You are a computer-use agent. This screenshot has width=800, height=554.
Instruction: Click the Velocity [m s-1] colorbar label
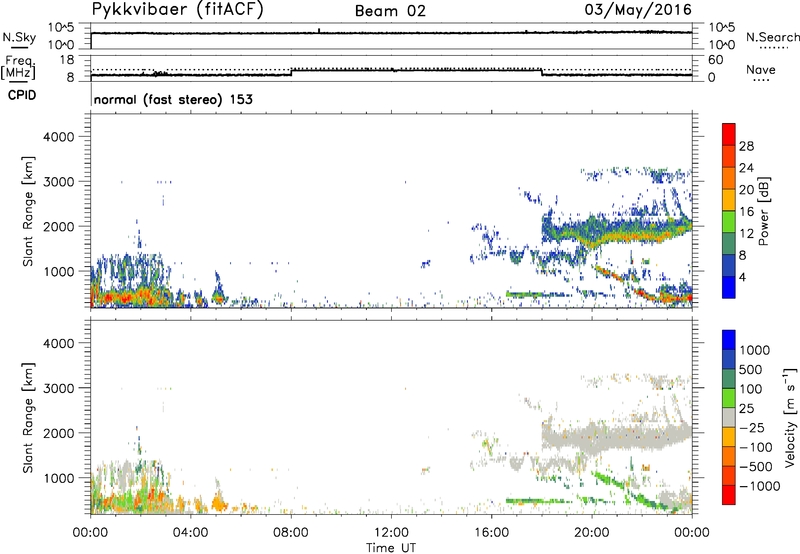click(790, 417)
